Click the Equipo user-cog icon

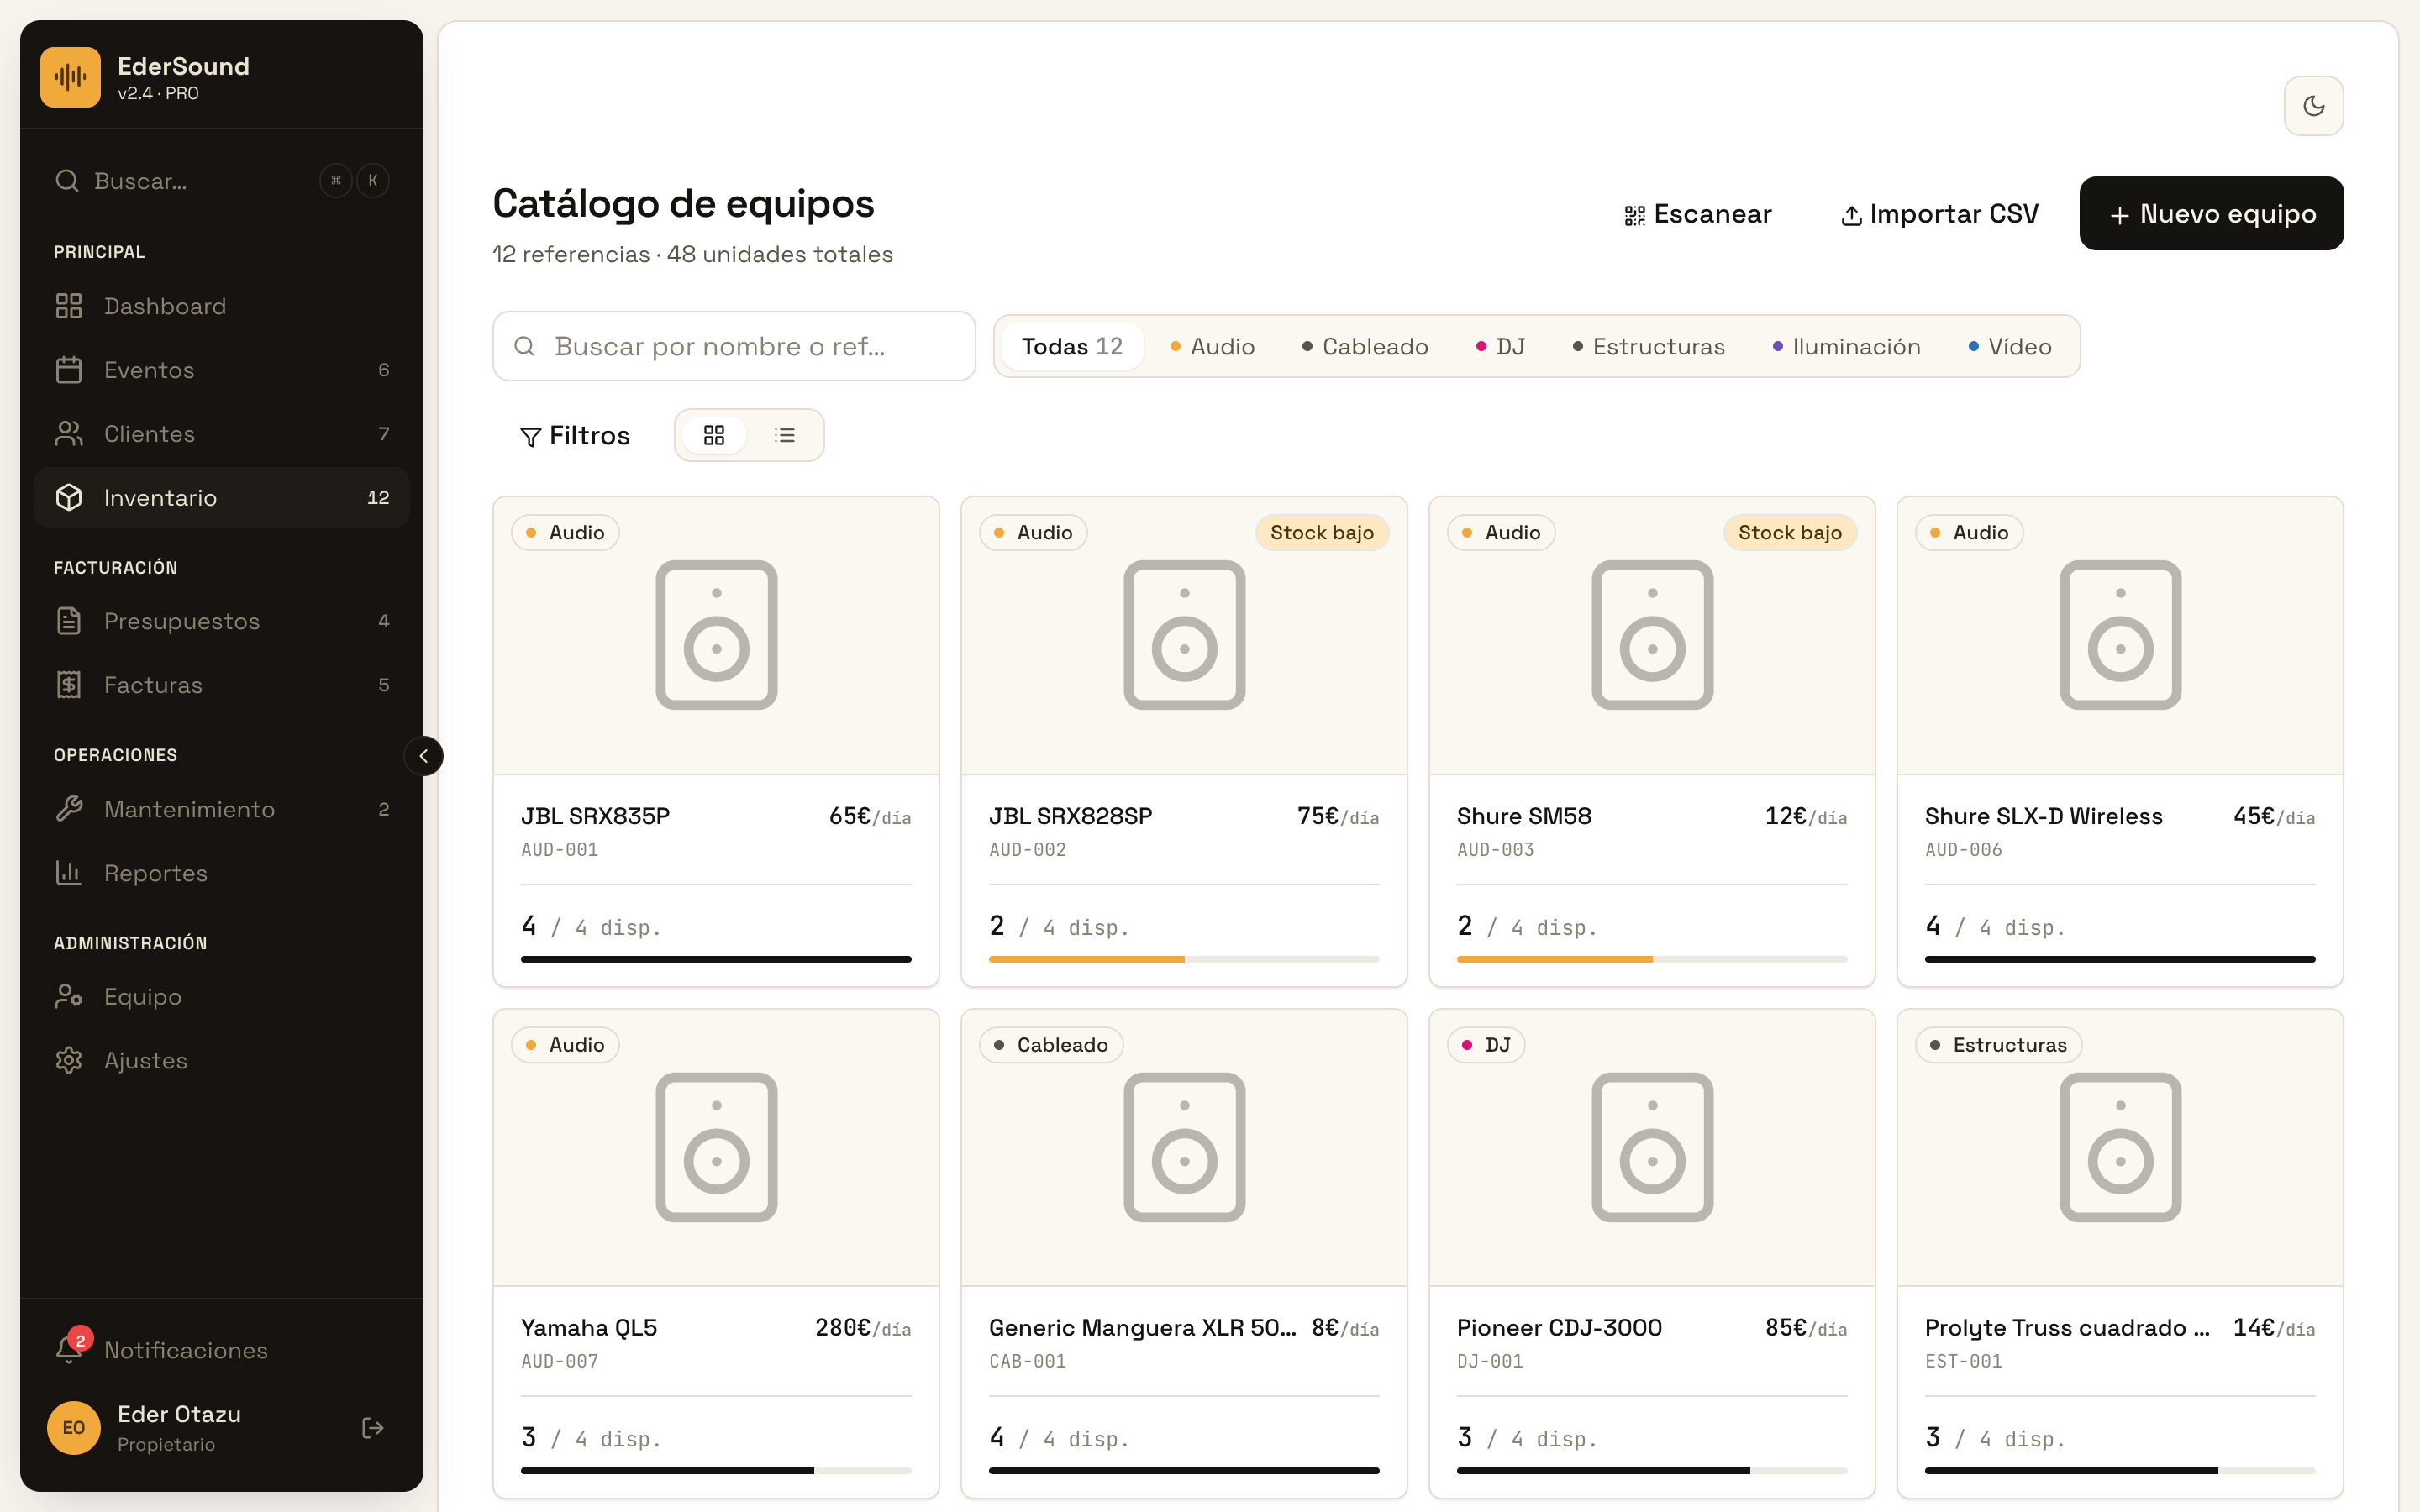pyautogui.click(x=69, y=997)
